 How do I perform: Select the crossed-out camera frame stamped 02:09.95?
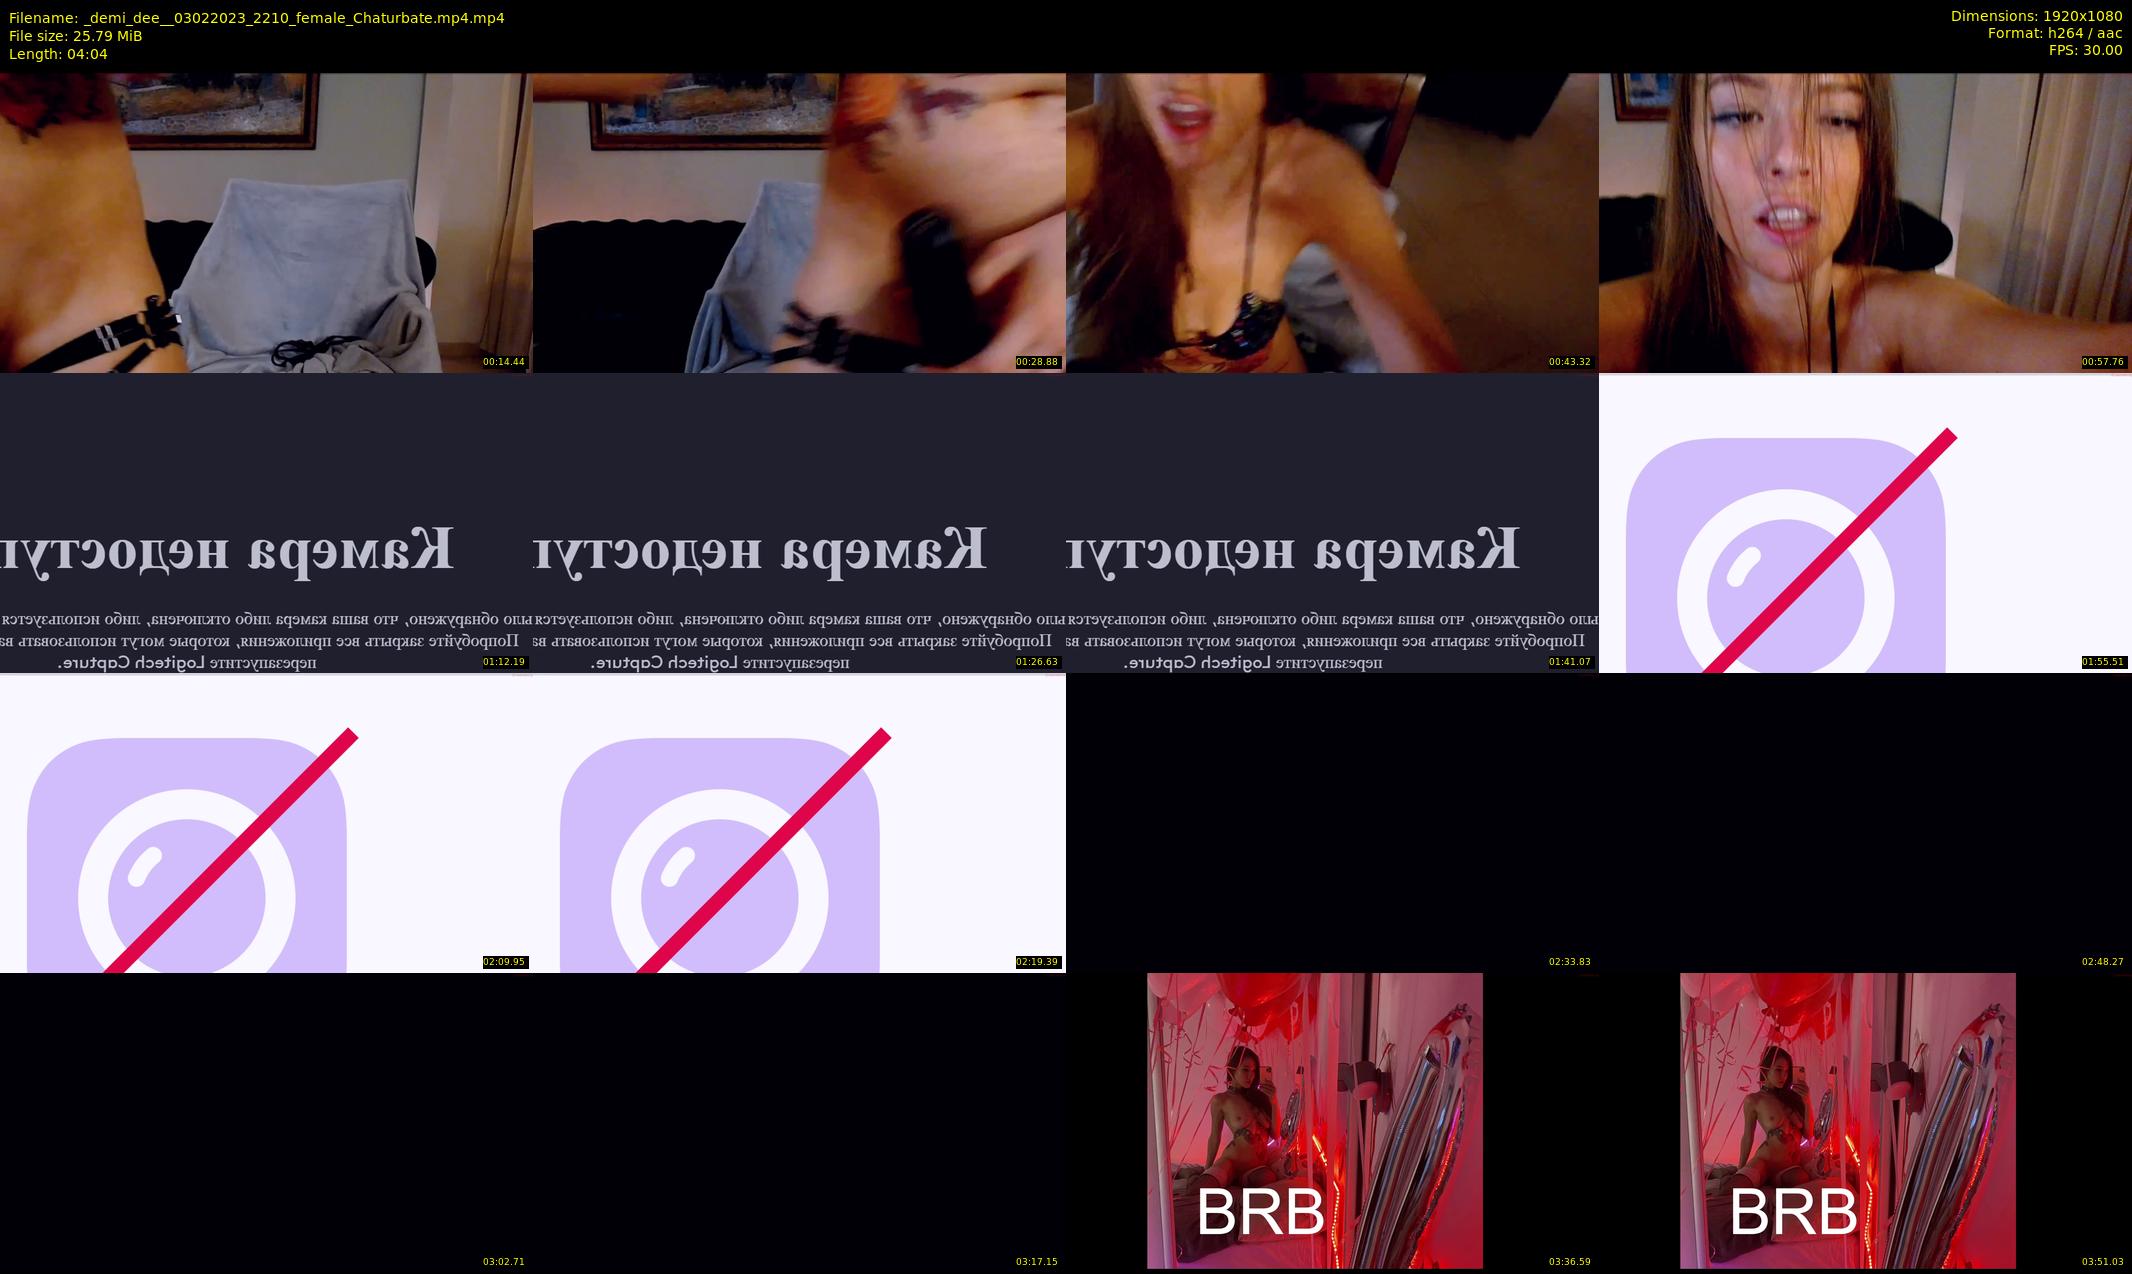[x=266, y=823]
